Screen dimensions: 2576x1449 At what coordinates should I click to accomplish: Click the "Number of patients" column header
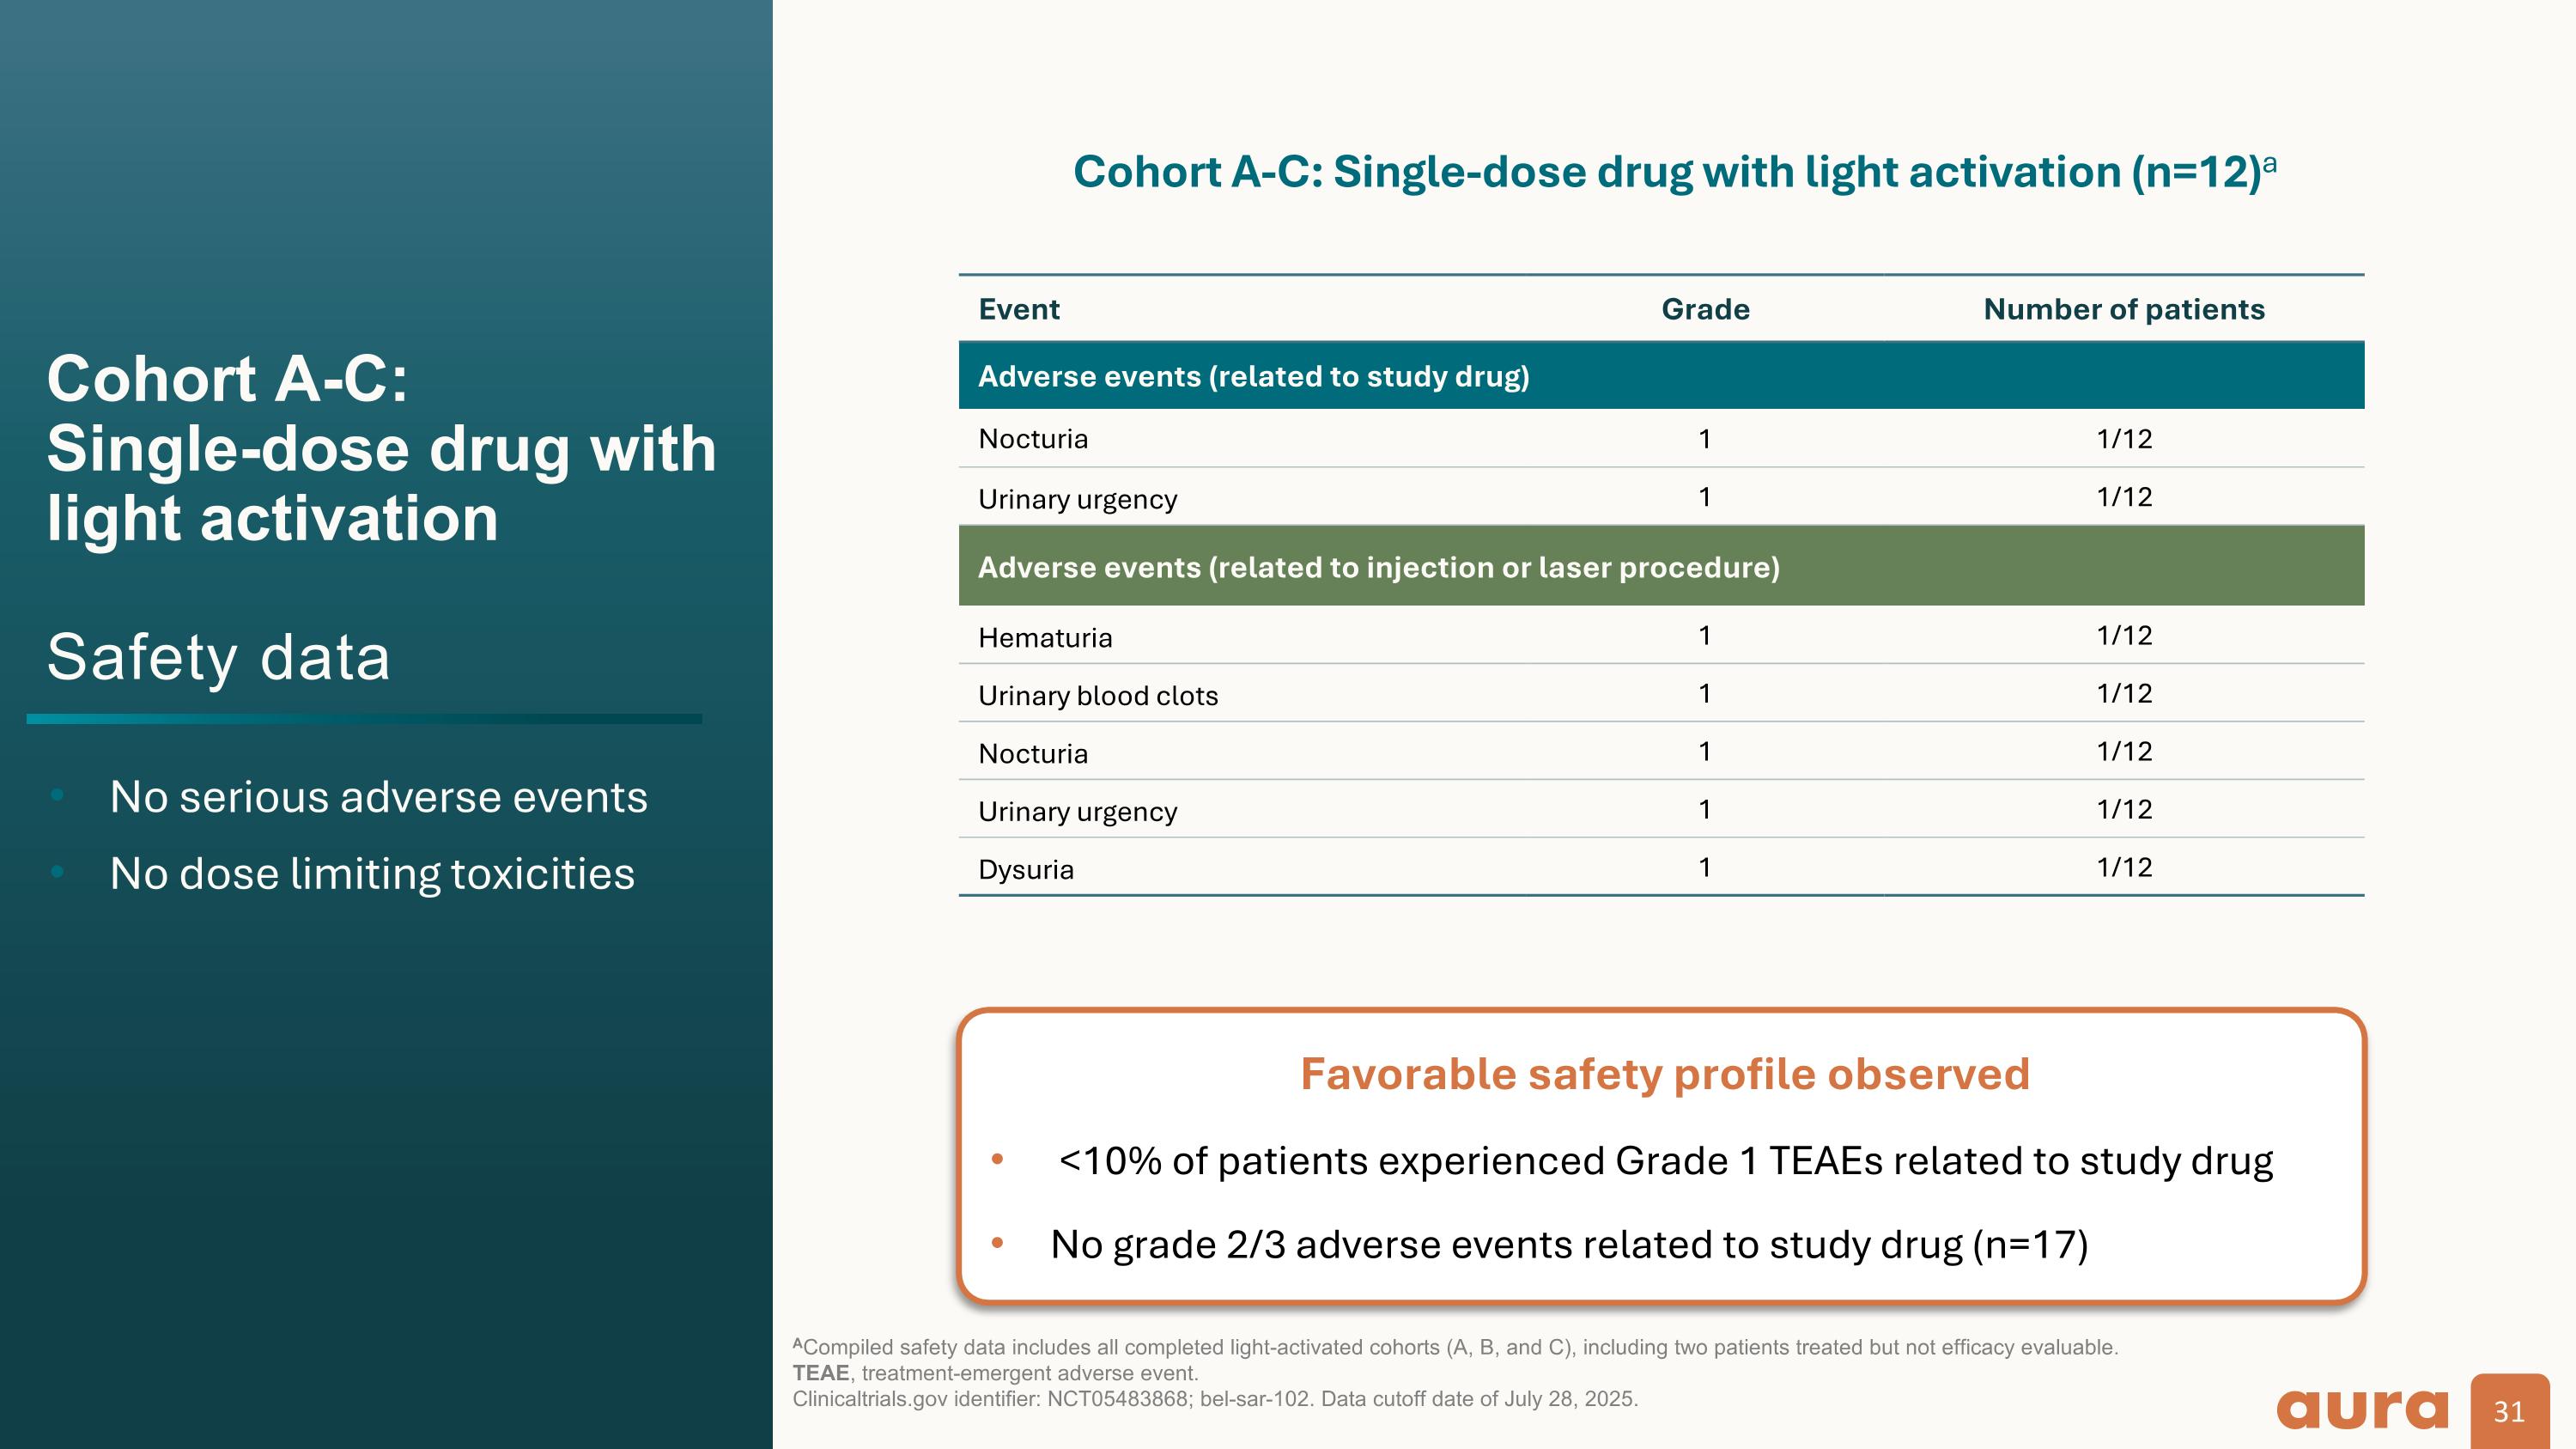tap(2124, 309)
